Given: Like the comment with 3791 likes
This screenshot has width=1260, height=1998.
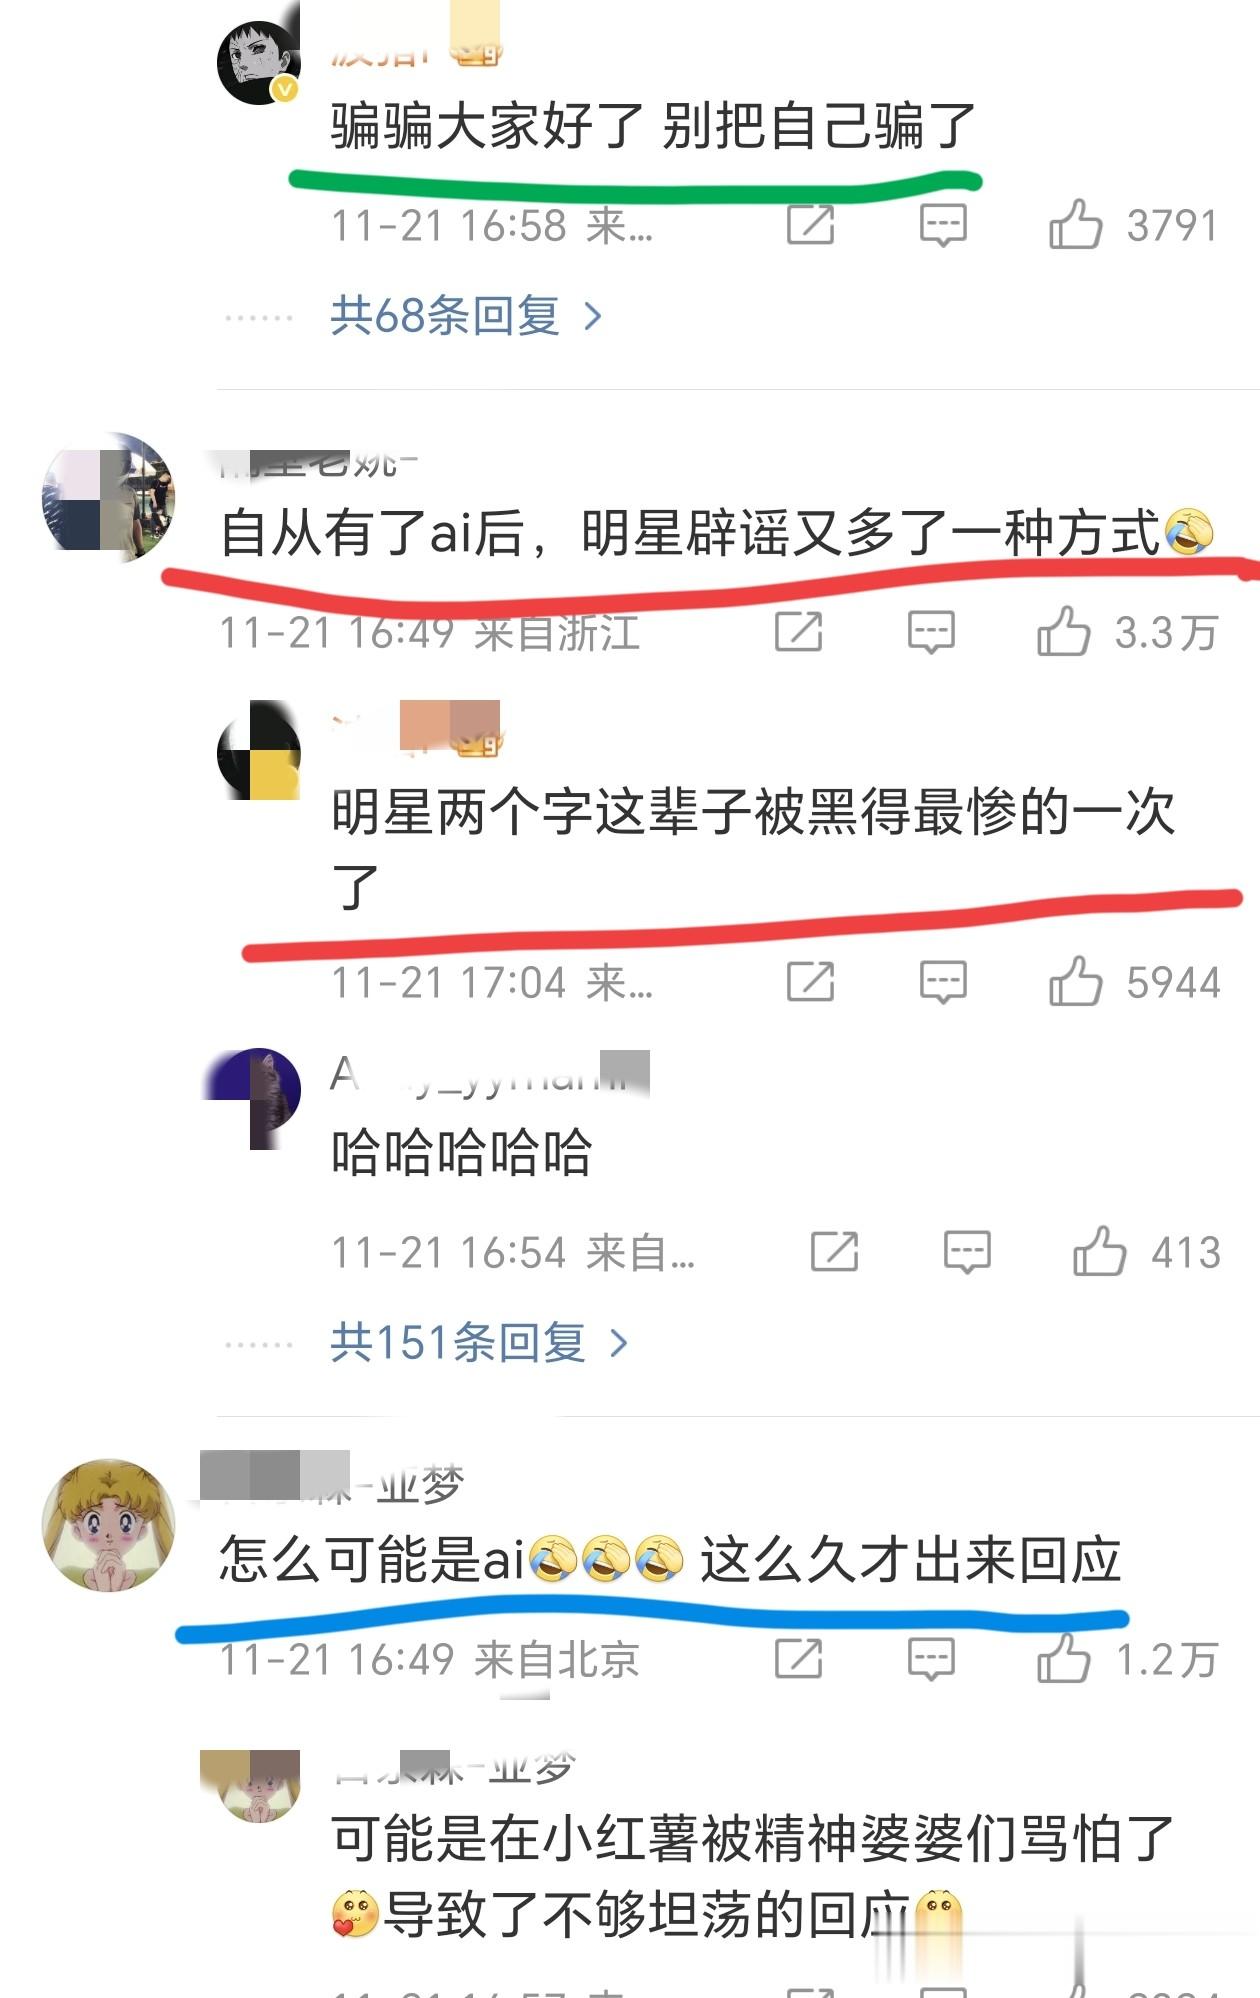Looking at the screenshot, I should [1075, 224].
